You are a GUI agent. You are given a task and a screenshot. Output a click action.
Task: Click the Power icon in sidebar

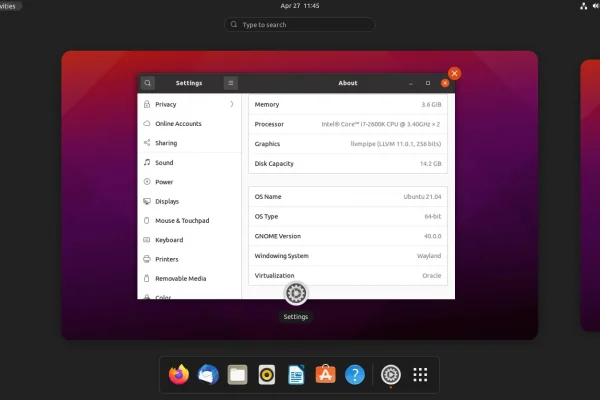click(147, 181)
